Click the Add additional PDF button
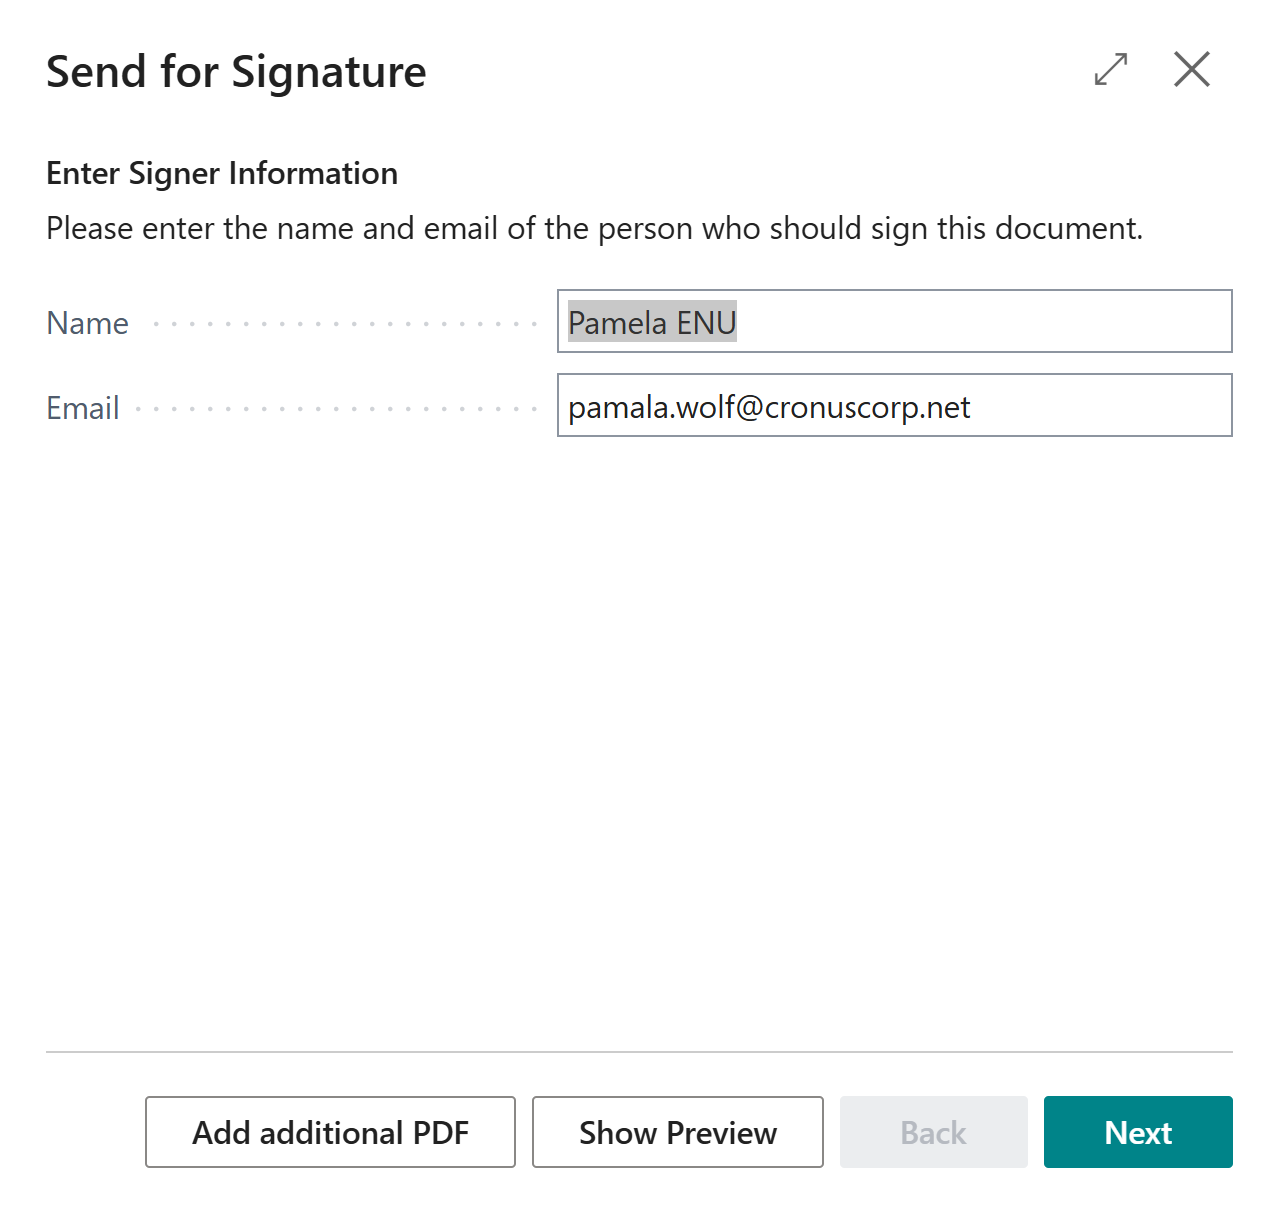The width and height of the screenshot is (1280, 1206). click(x=330, y=1132)
